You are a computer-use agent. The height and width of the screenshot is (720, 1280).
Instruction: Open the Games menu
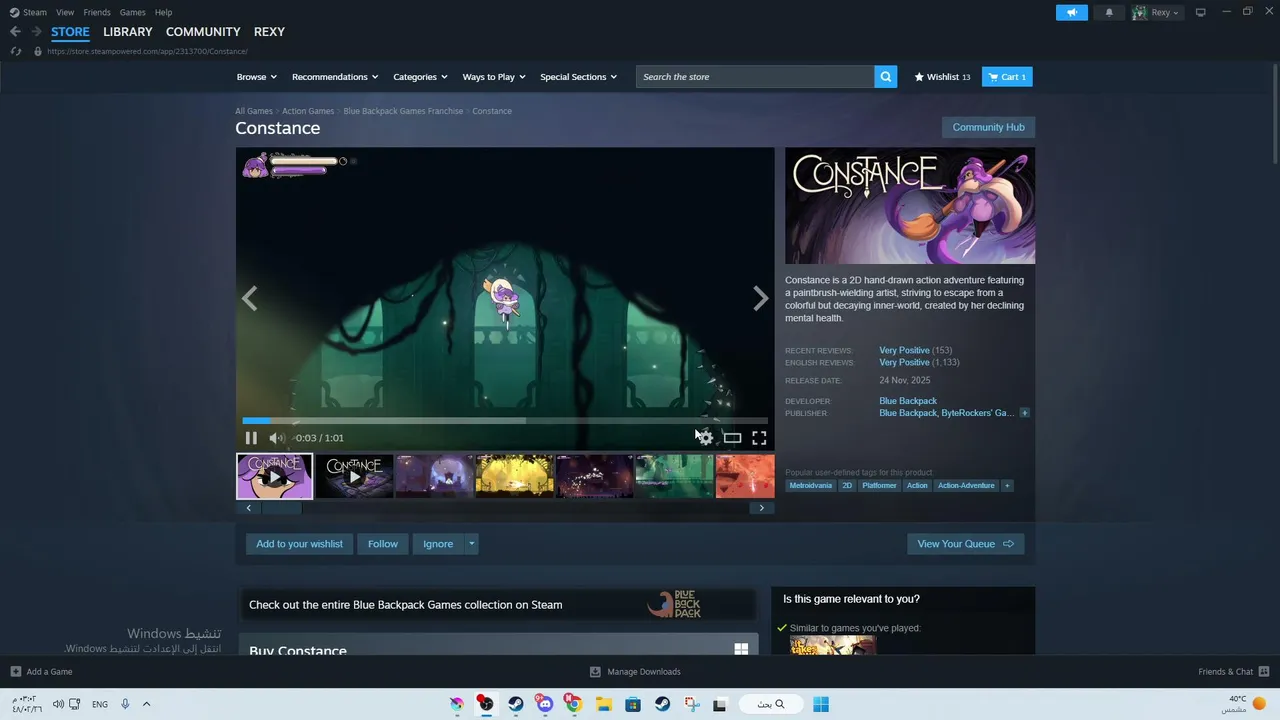coord(132,12)
